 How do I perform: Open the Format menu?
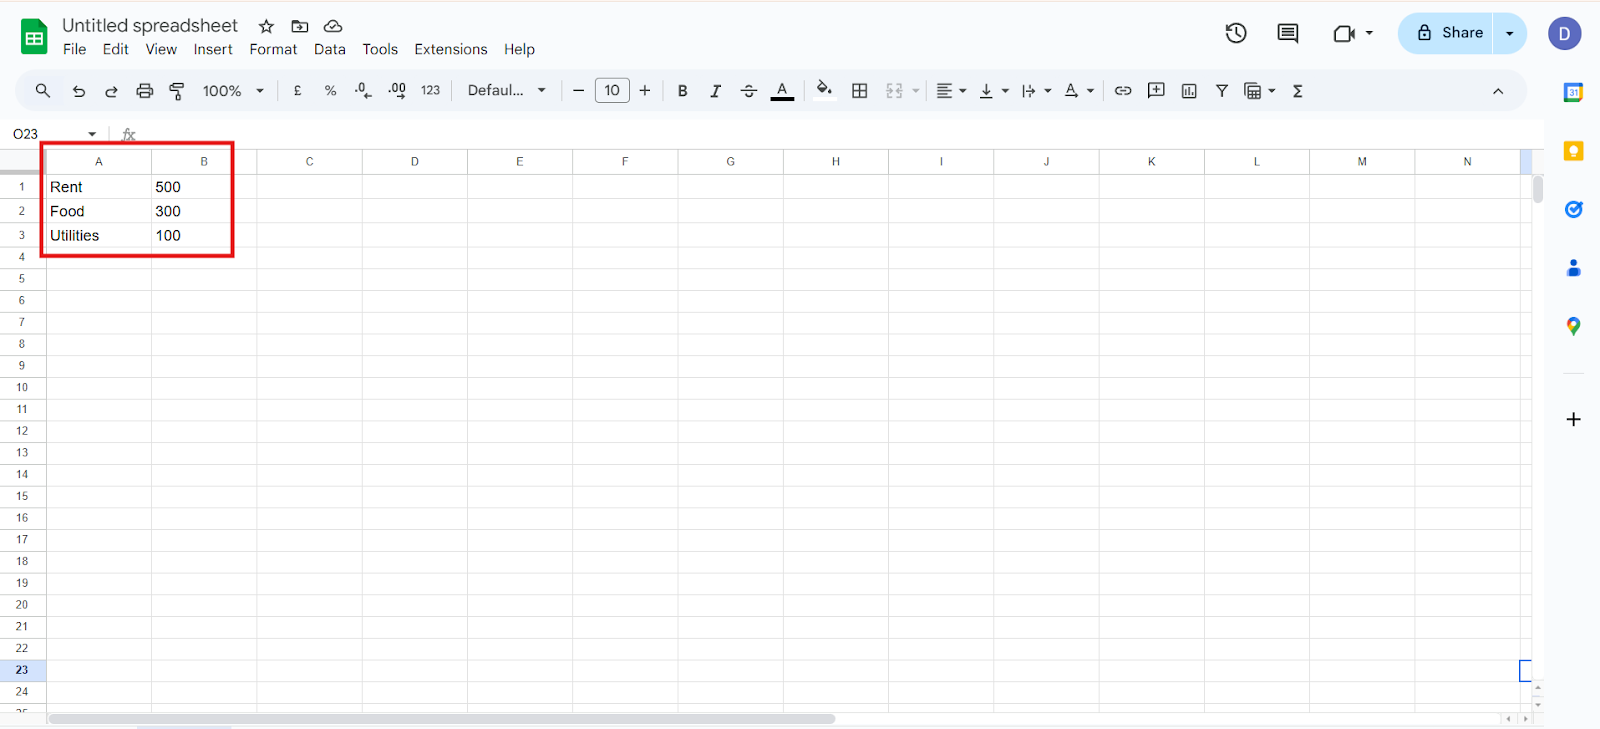click(x=273, y=49)
